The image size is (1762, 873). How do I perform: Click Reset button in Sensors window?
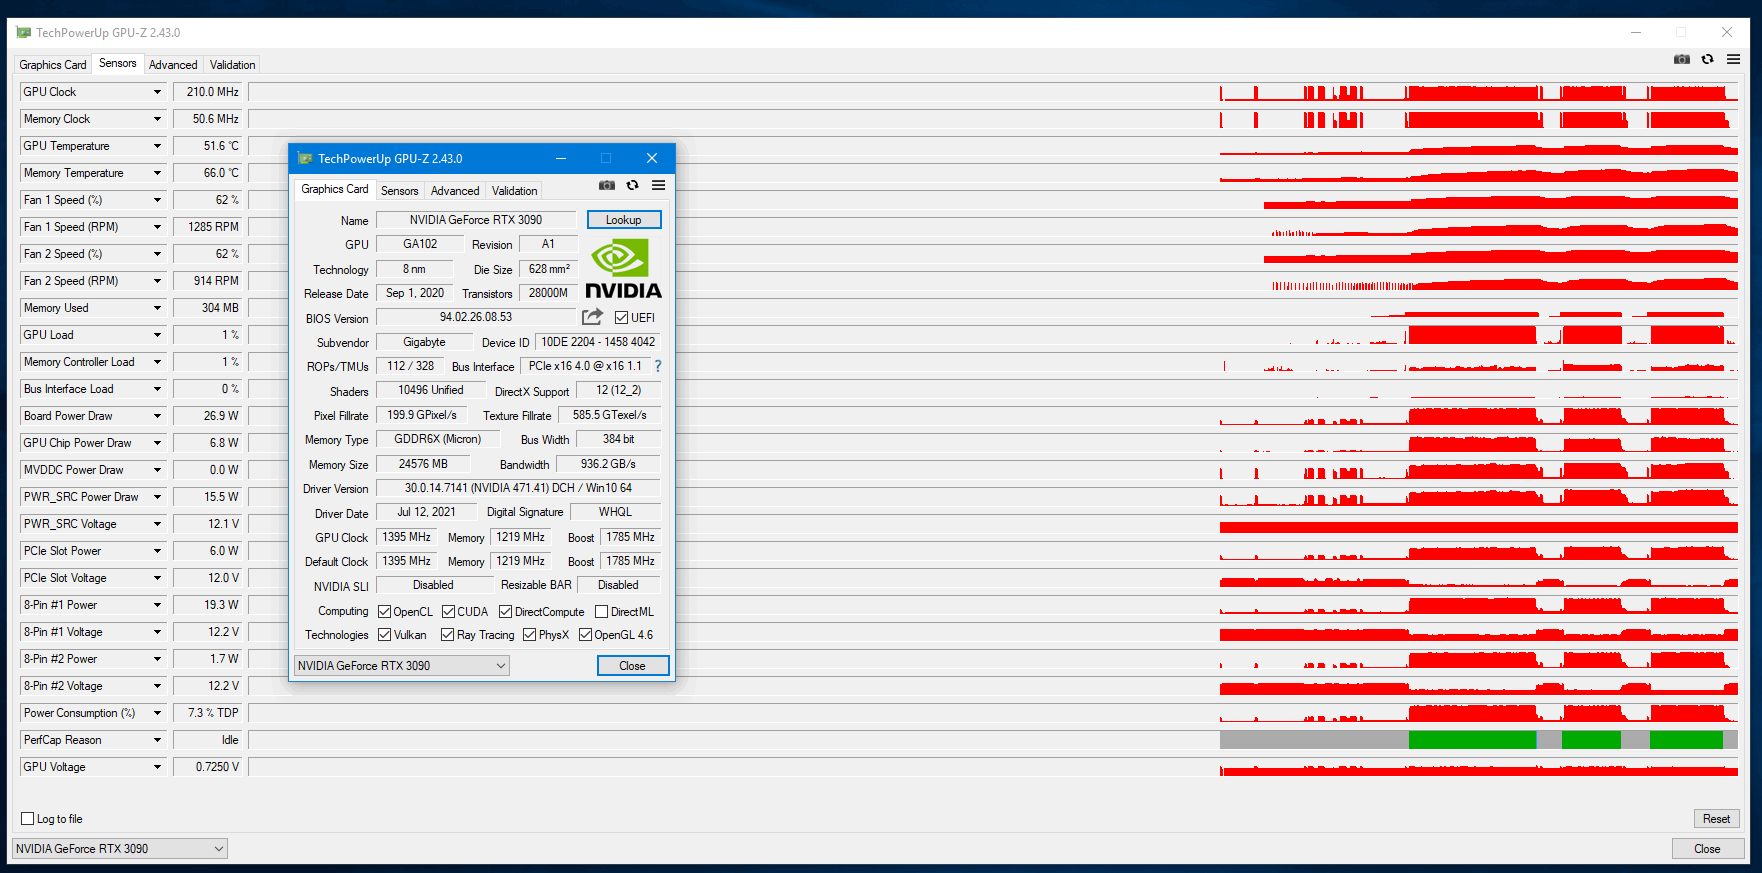point(1716,819)
